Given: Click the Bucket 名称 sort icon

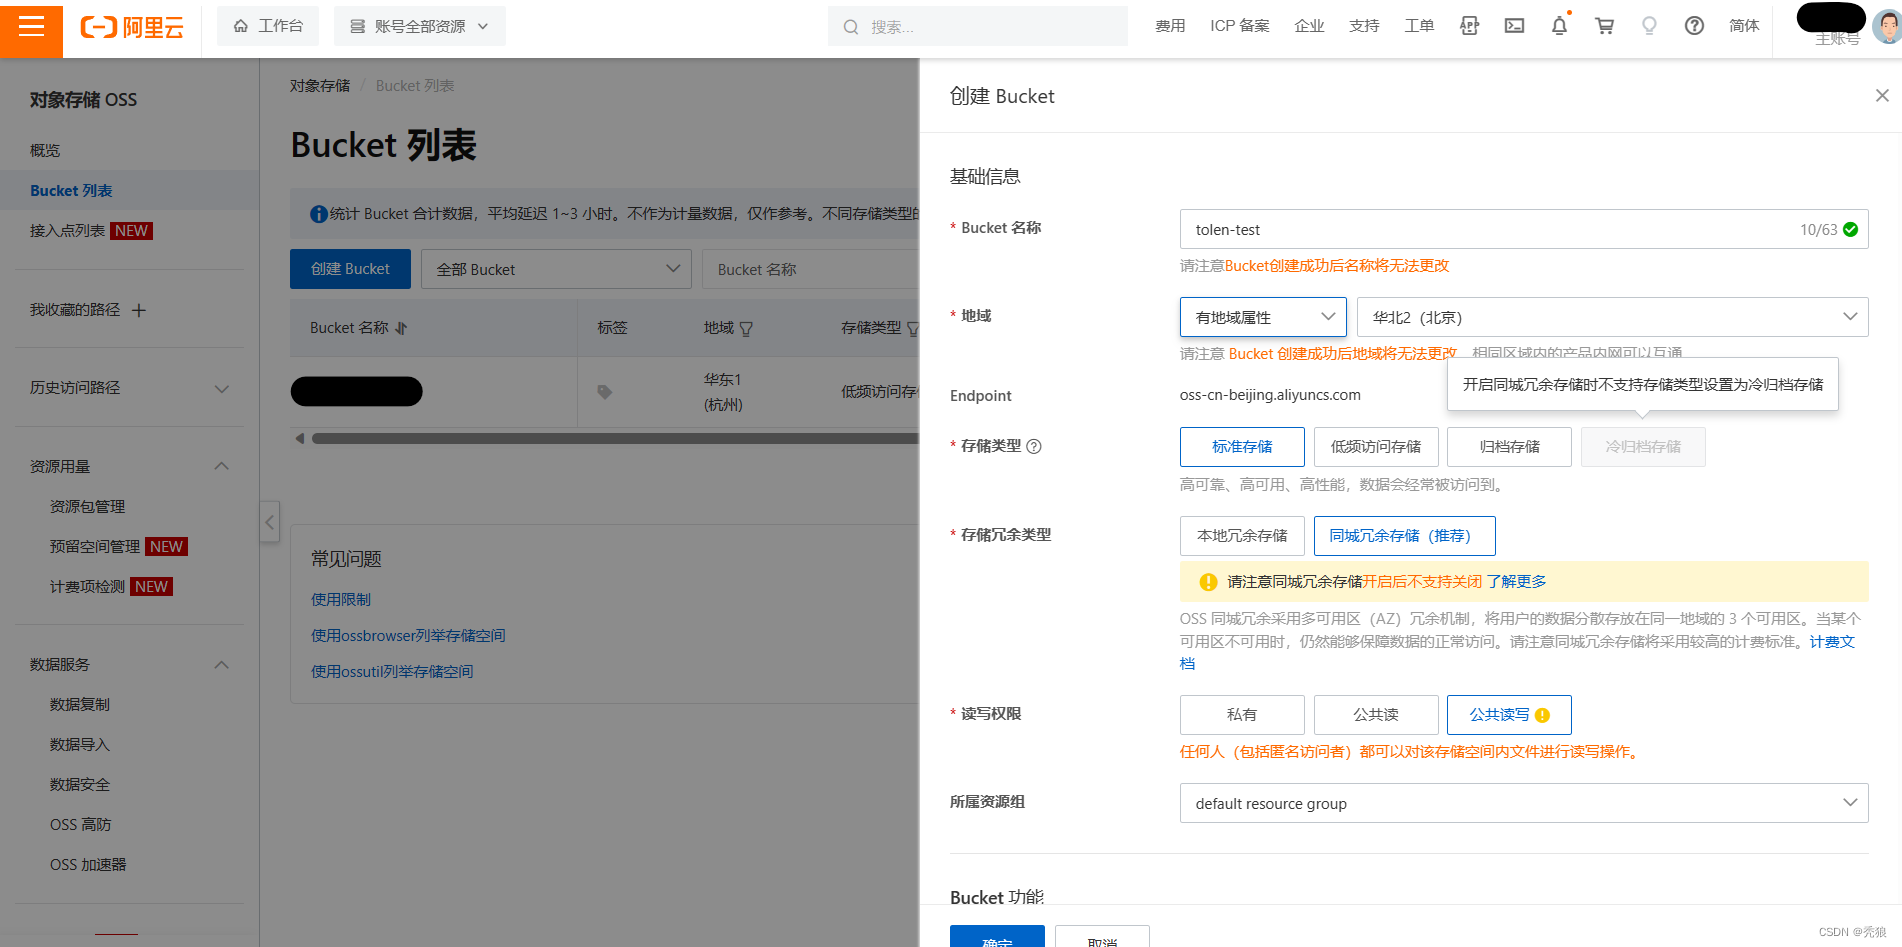Looking at the screenshot, I should (x=401, y=328).
